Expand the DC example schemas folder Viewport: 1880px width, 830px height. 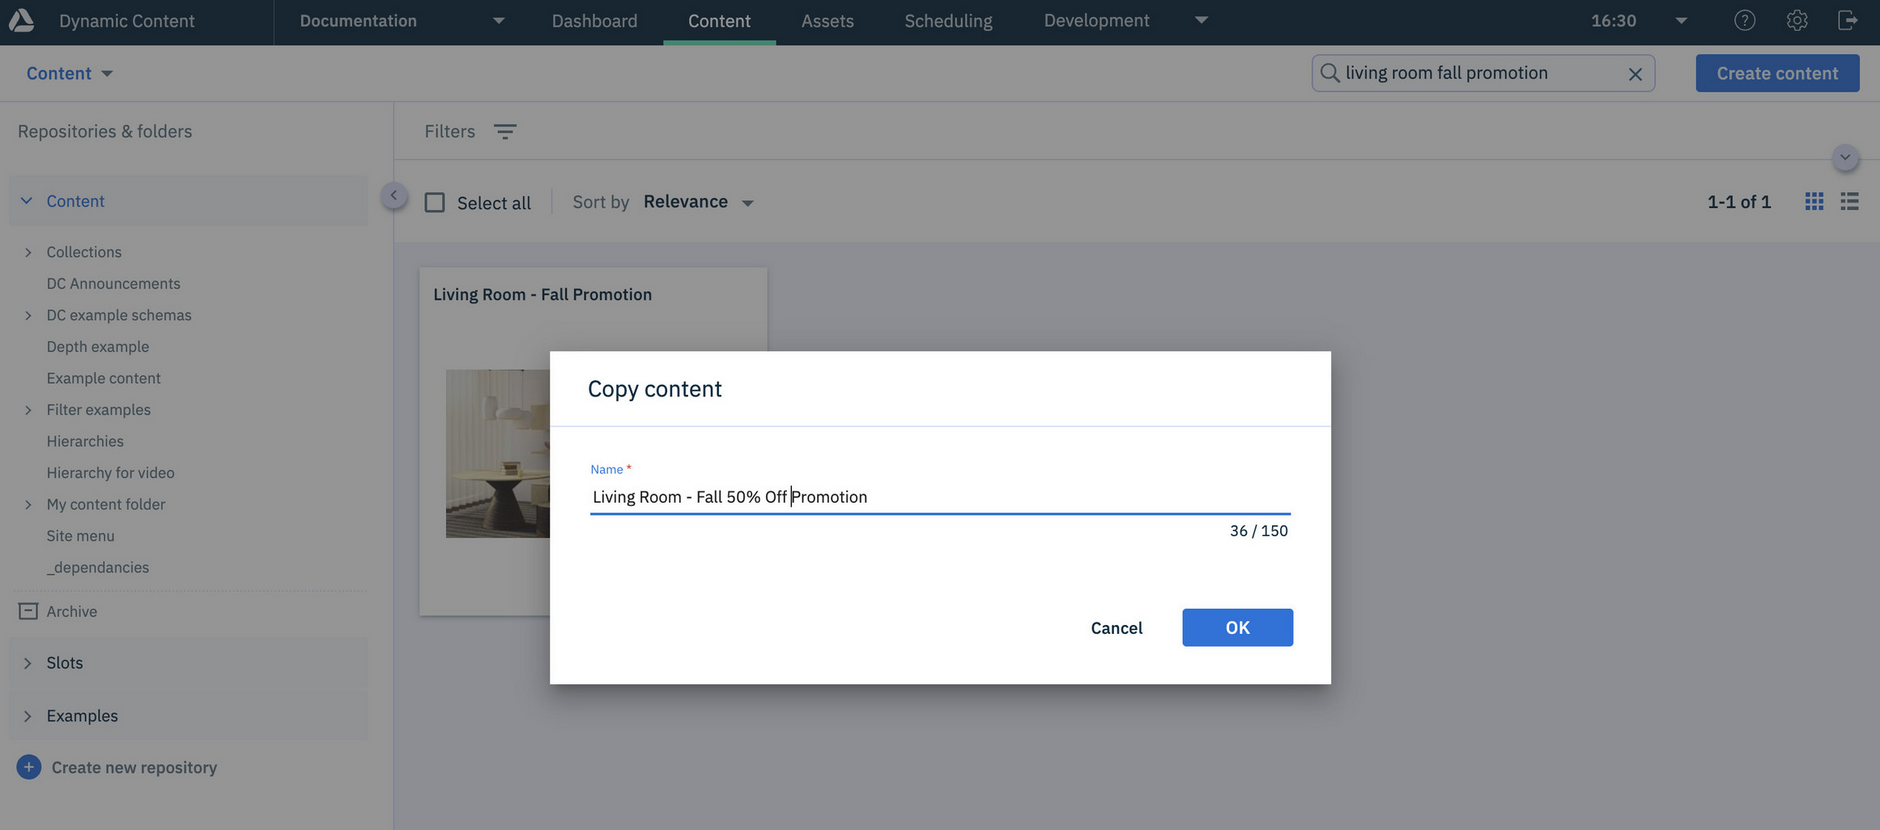tap(28, 315)
